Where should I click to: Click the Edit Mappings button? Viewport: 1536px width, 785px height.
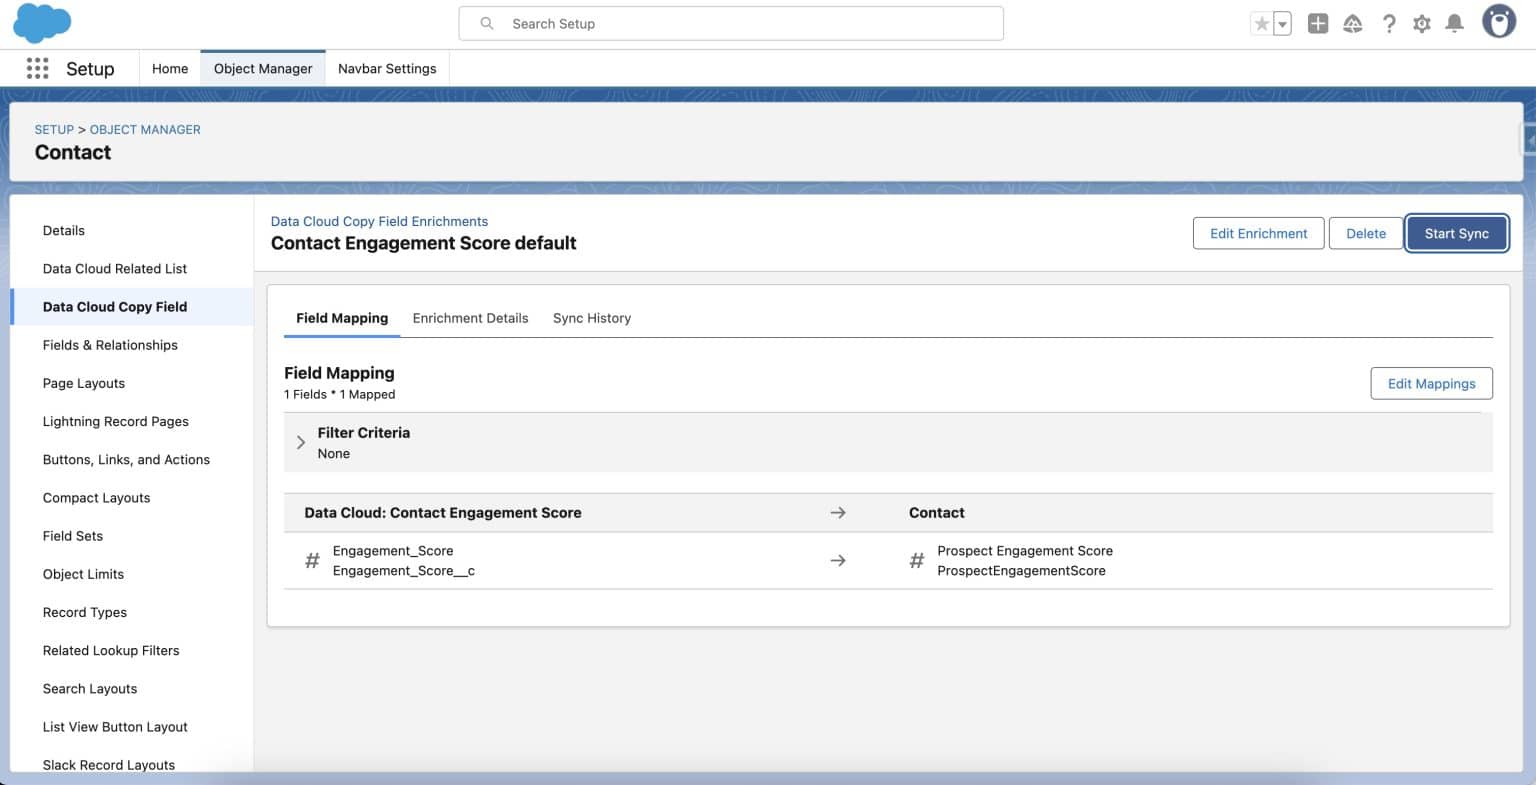click(1431, 383)
